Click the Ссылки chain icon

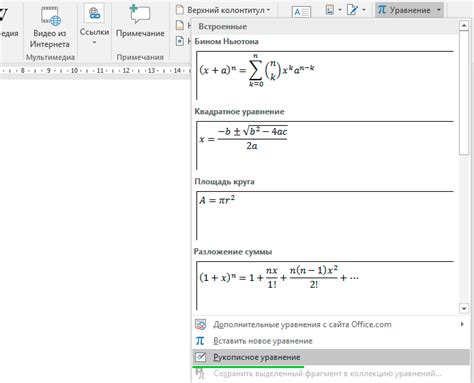pyautogui.click(x=94, y=13)
